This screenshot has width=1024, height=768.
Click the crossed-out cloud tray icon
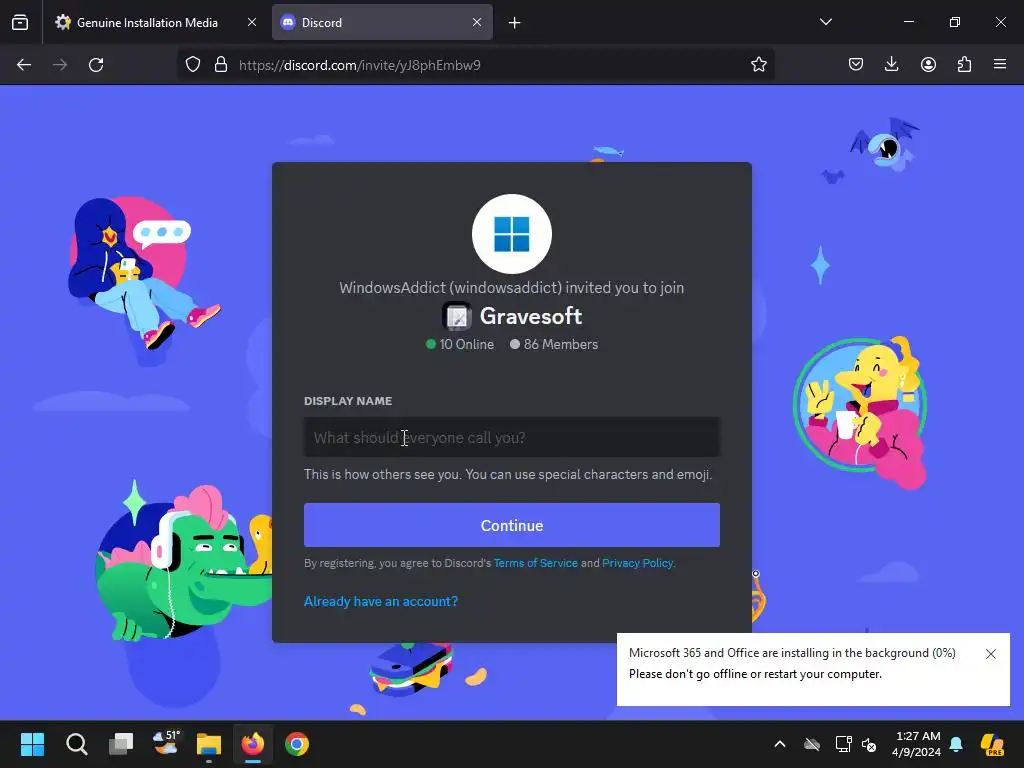pos(812,744)
